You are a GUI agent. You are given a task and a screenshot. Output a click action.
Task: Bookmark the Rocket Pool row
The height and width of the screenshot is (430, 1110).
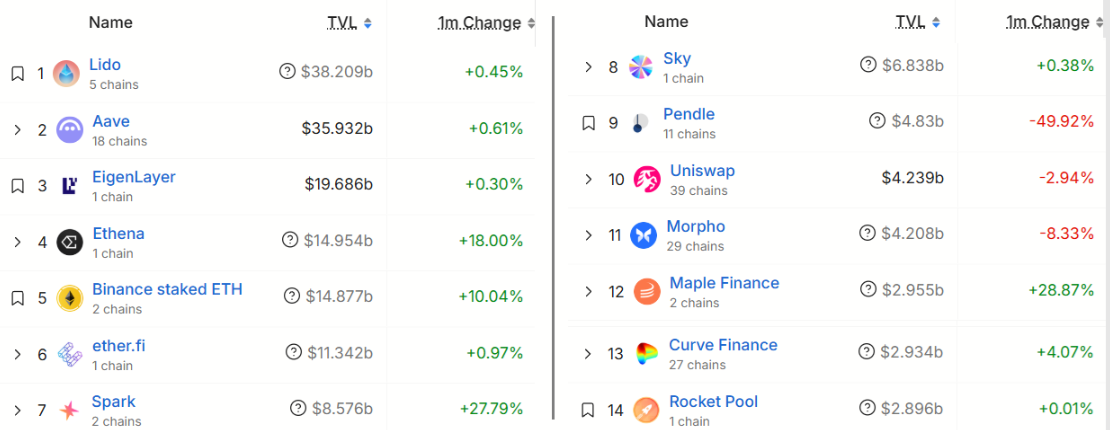click(589, 409)
